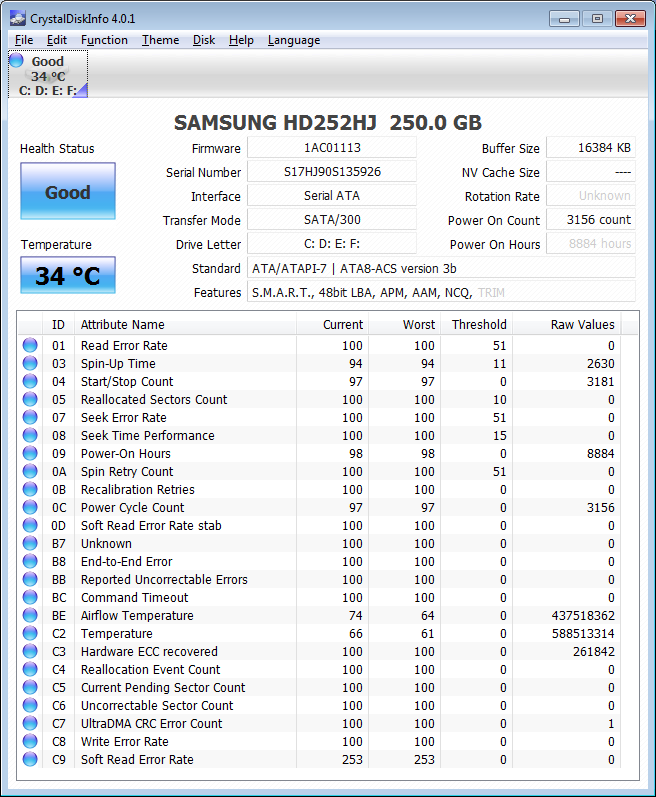Click the status icon for Write Error Rate
The height and width of the screenshot is (797, 656).
[30, 741]
